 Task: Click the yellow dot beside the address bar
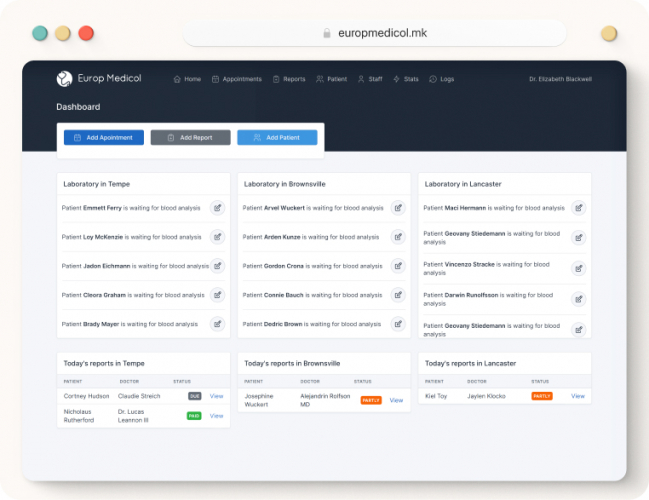pos(609,33)
